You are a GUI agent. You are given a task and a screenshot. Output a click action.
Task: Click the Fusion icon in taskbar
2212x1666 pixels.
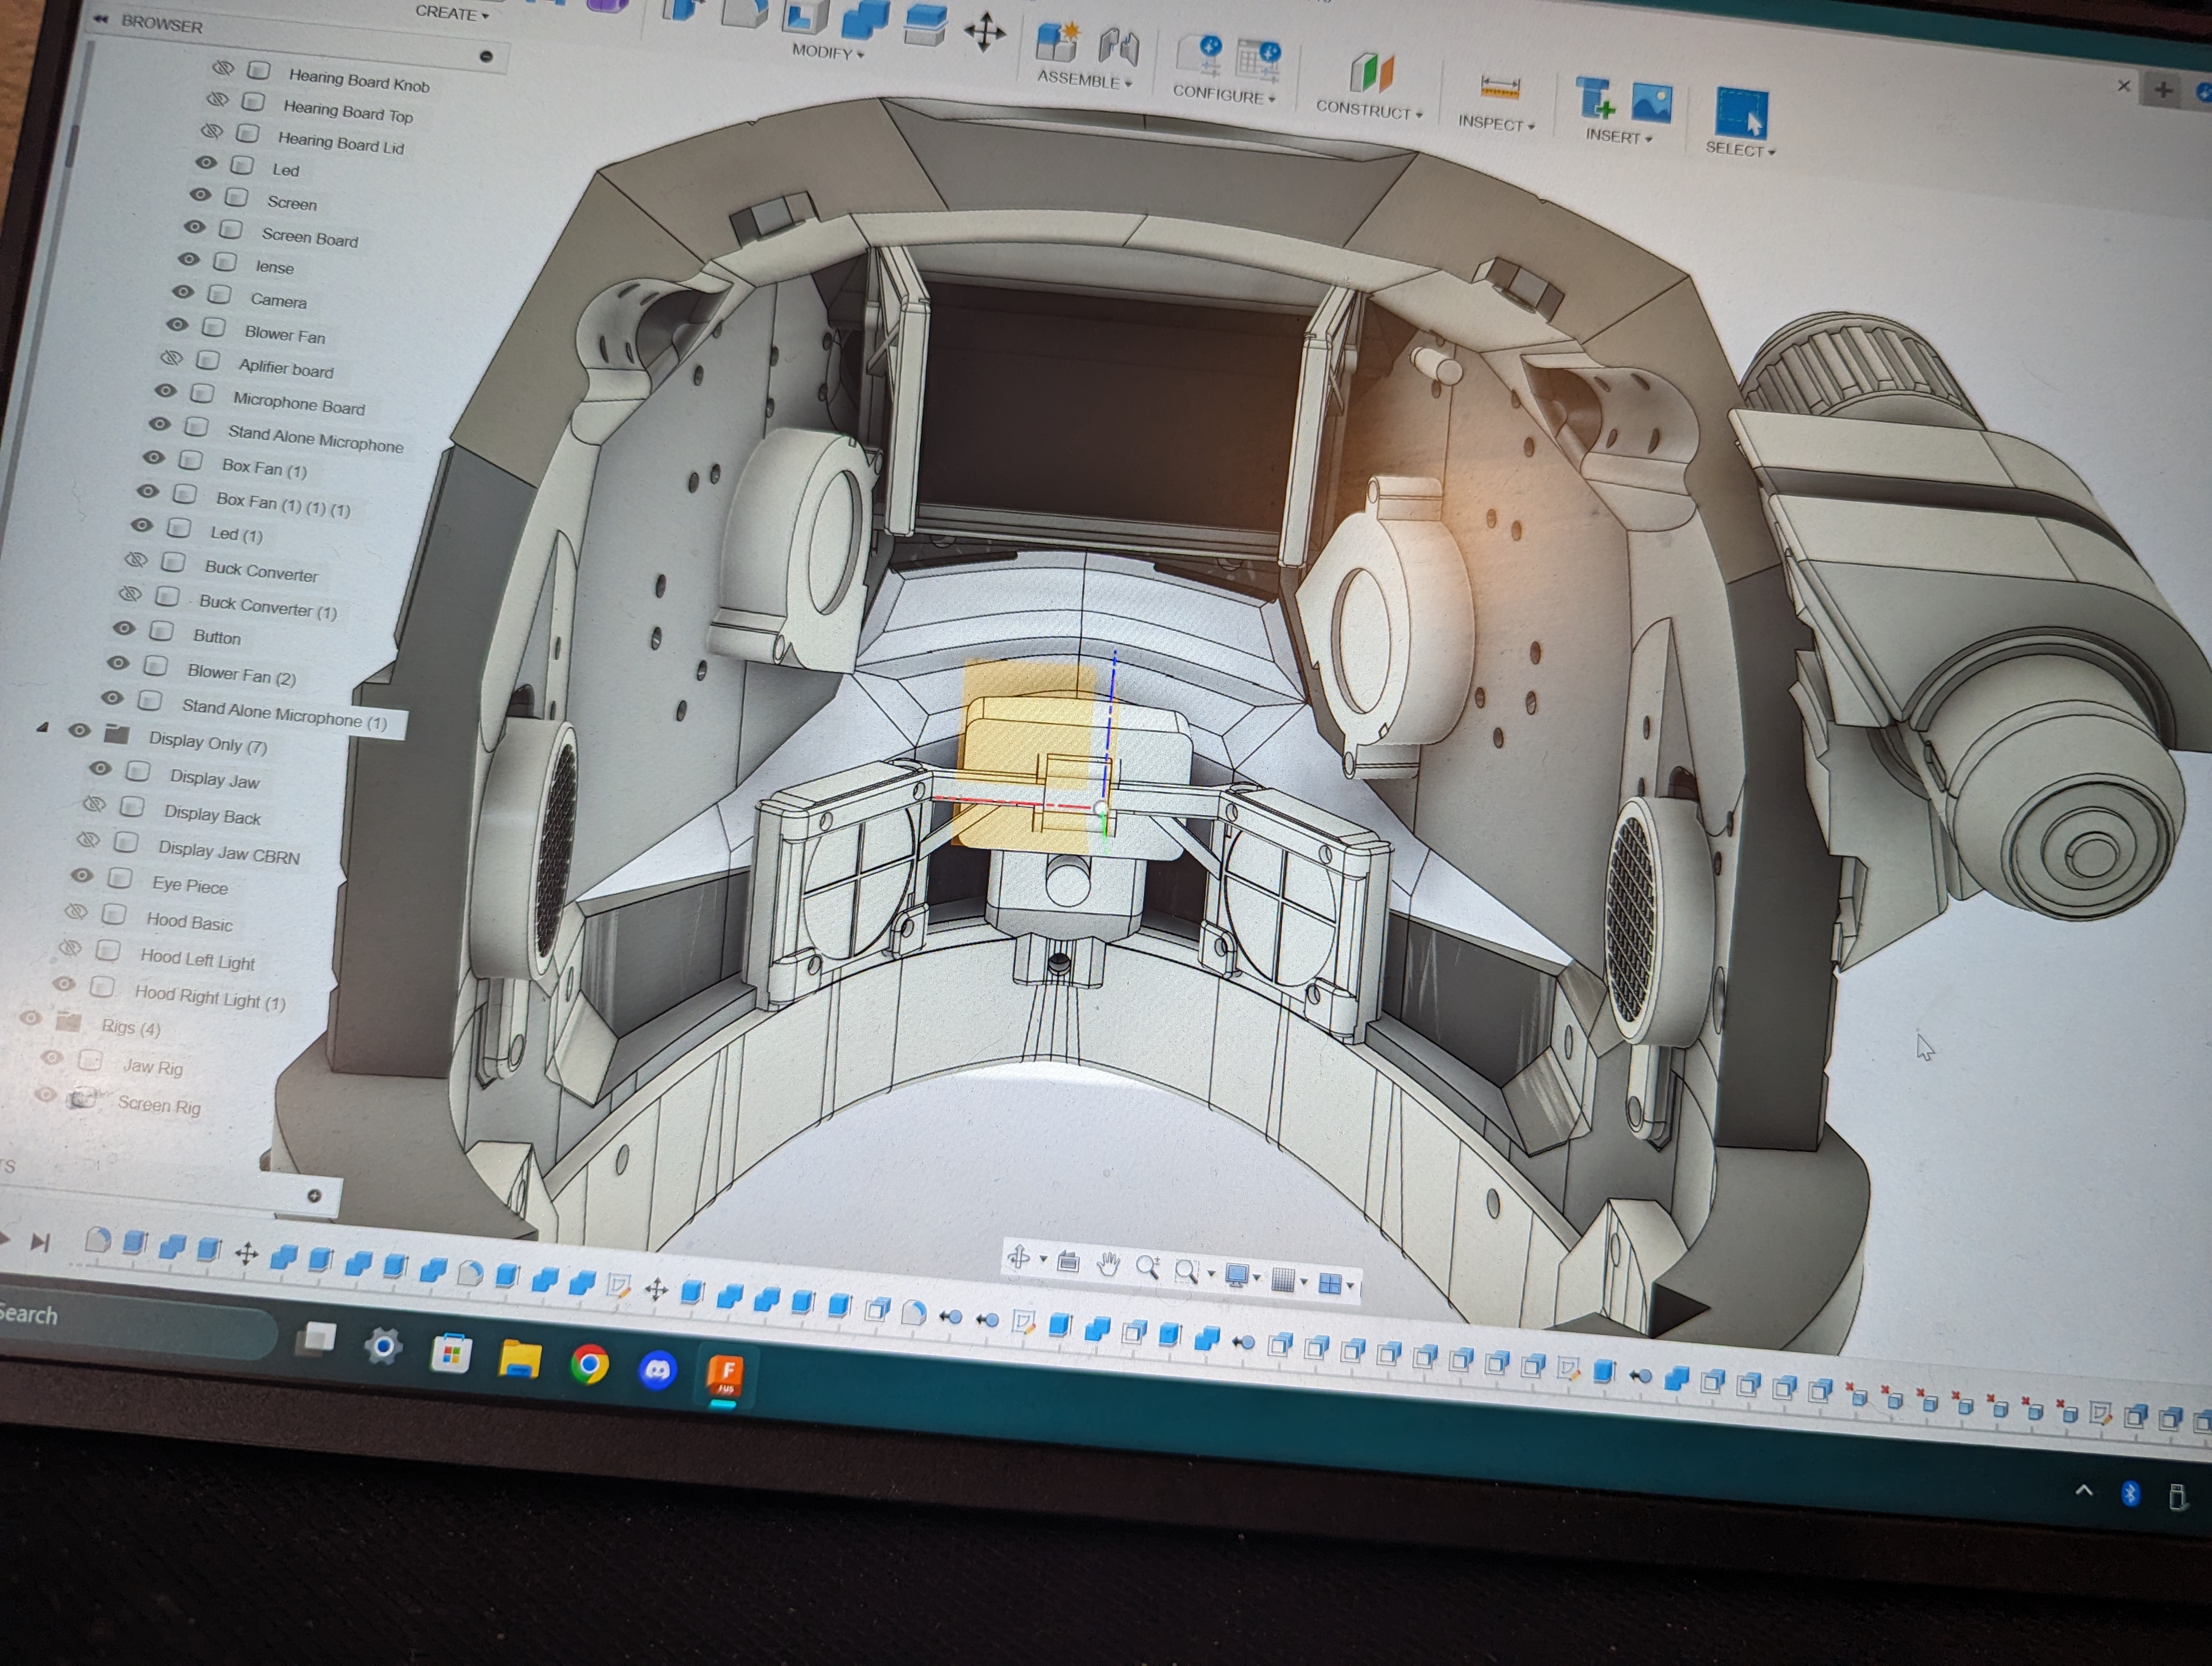point(726,1375)
